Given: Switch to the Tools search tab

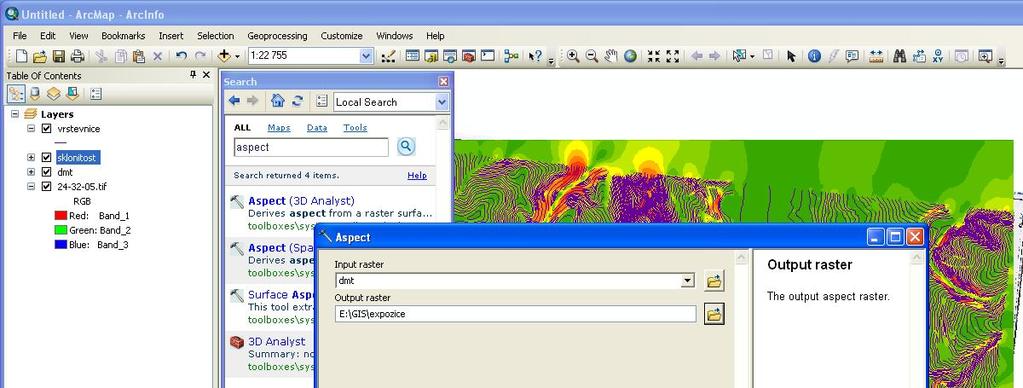Looking at the screenshot, I should coord(355,128).
